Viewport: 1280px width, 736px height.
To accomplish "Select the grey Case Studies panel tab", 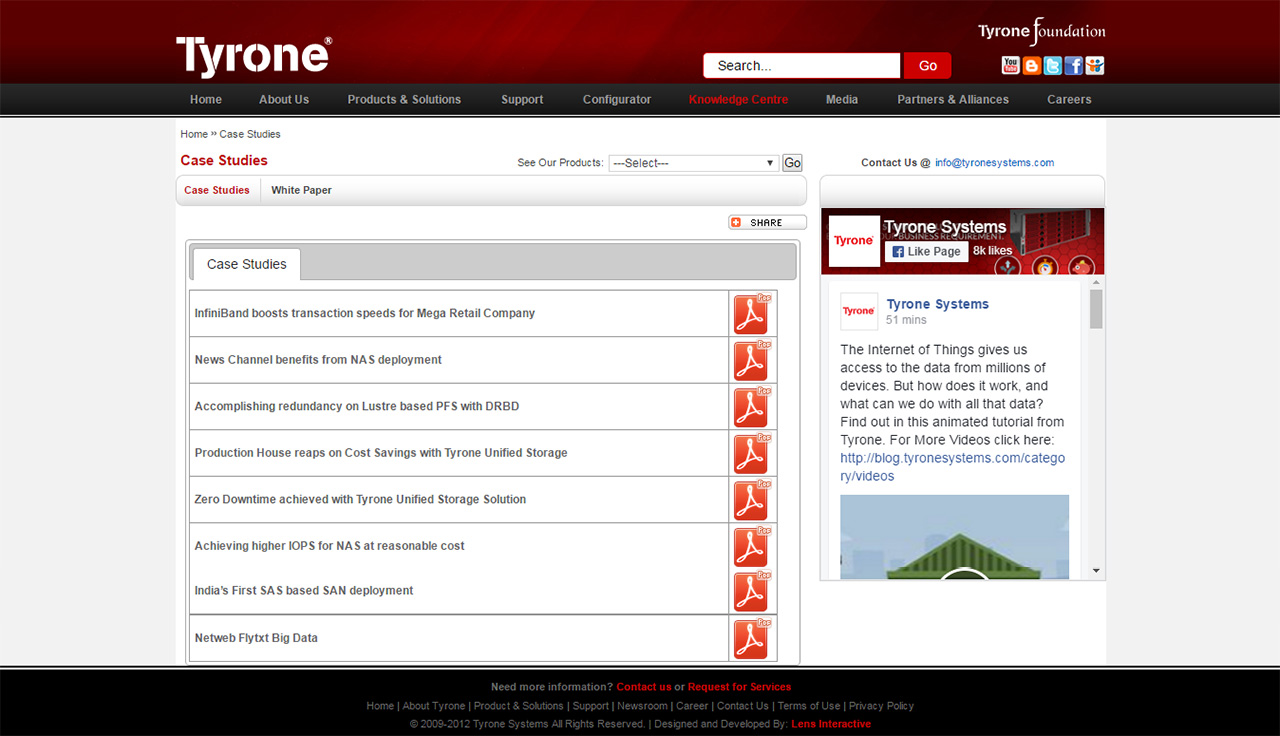I will [x=247, y=264].
